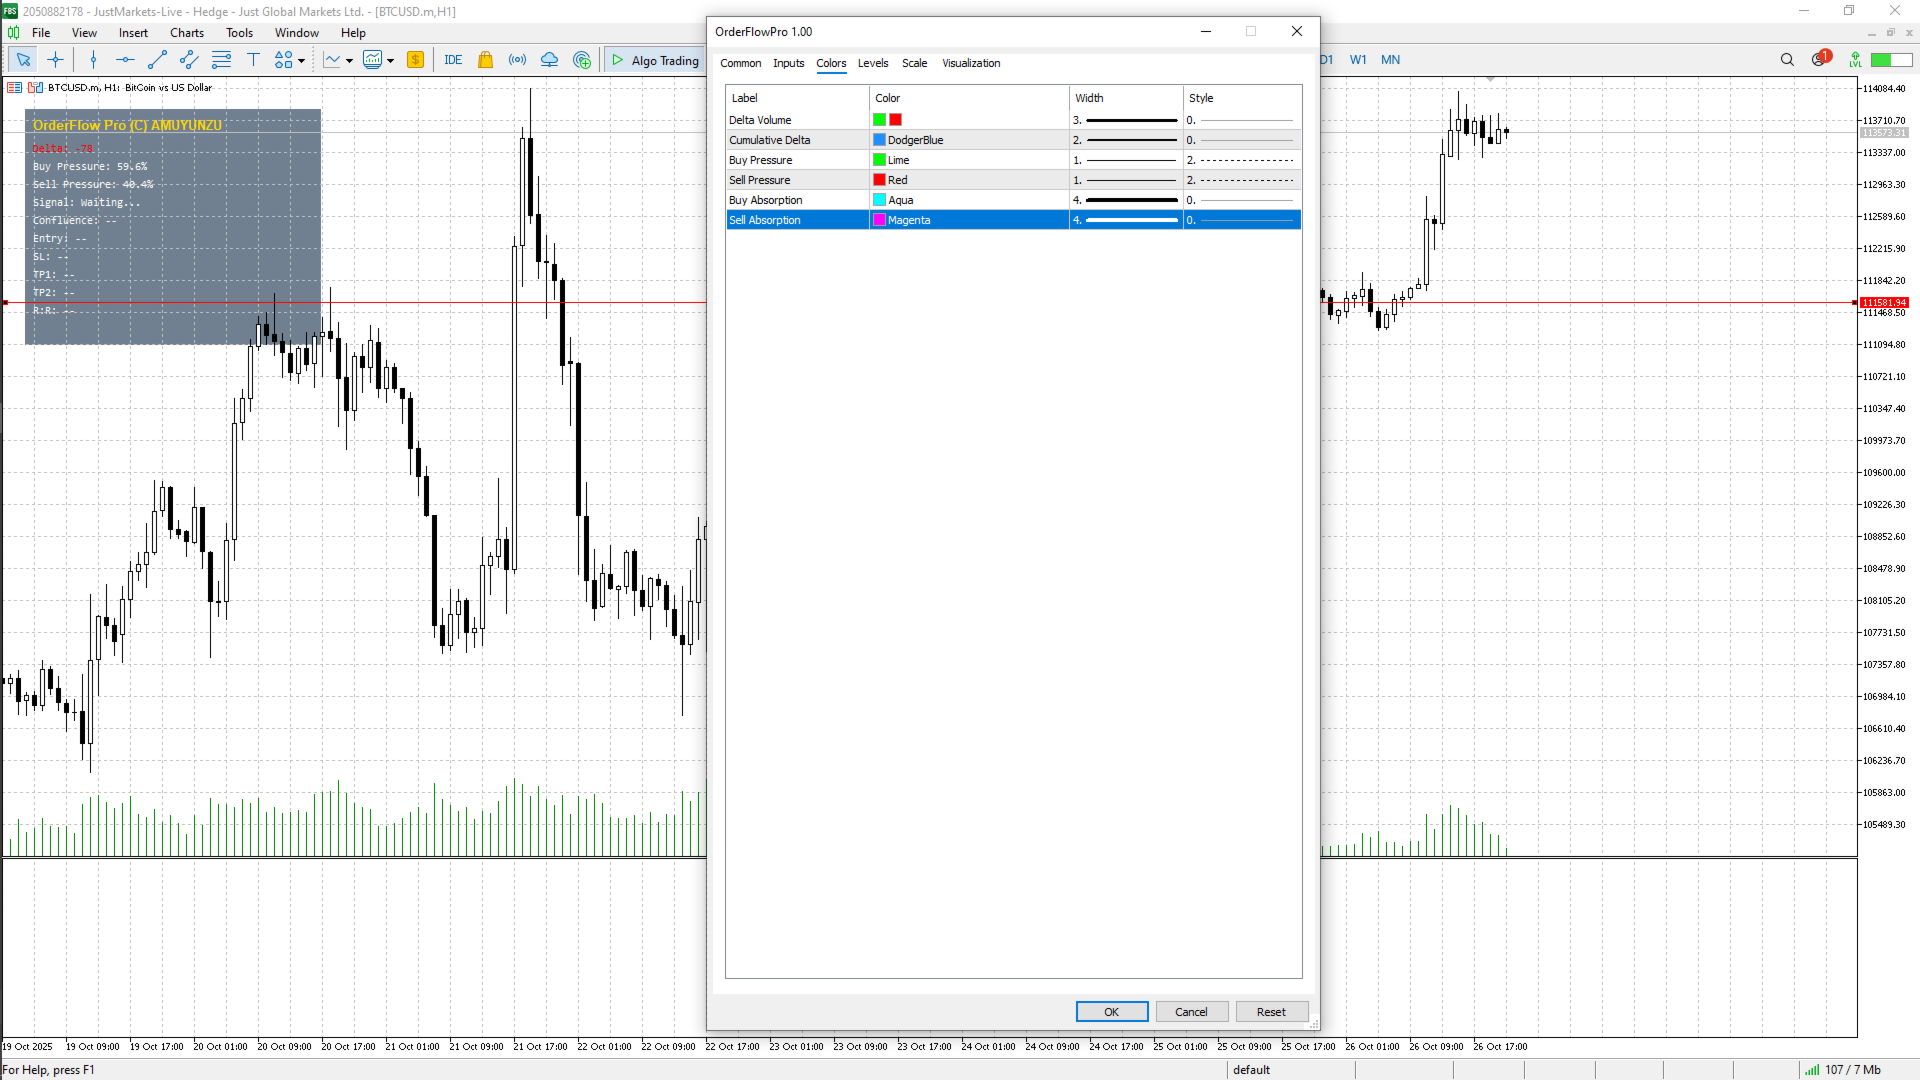Select the MN timeframe button
The height and width of the screenshot is (1080, 1920).
click(x=1390, y=60)
